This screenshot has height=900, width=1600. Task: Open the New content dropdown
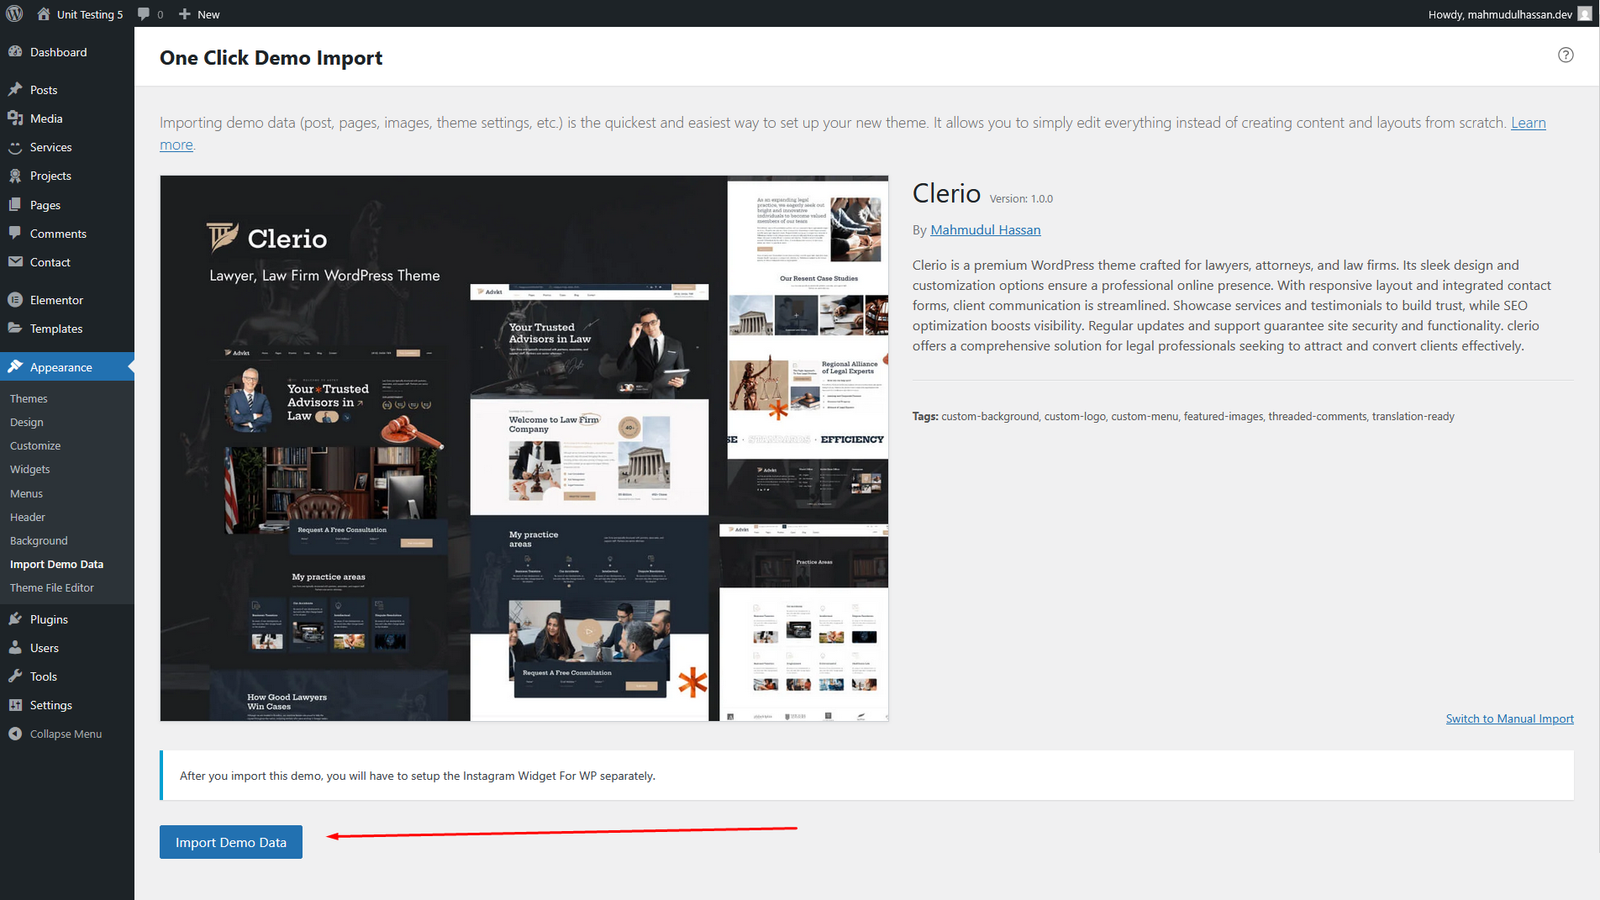point(199,14)
